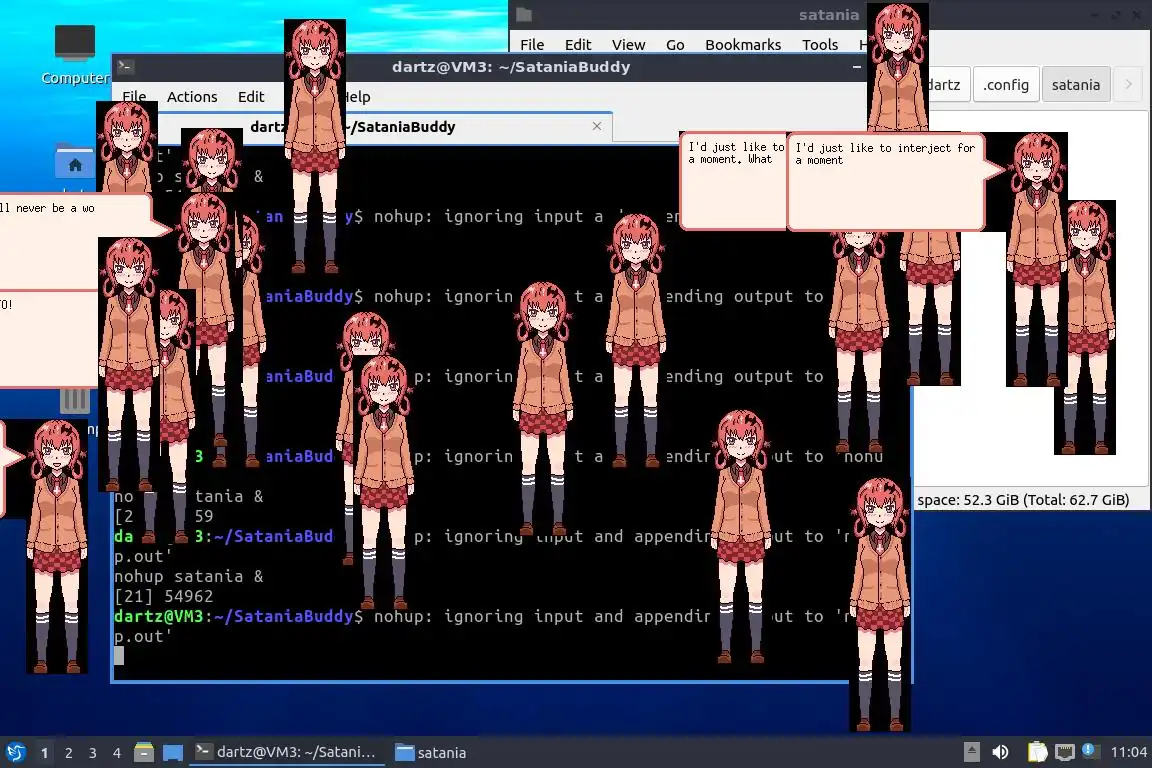Screen dimensions: 1152x768
Task: Open the Lubuntu start menu icon
Action: coord(15,752)
